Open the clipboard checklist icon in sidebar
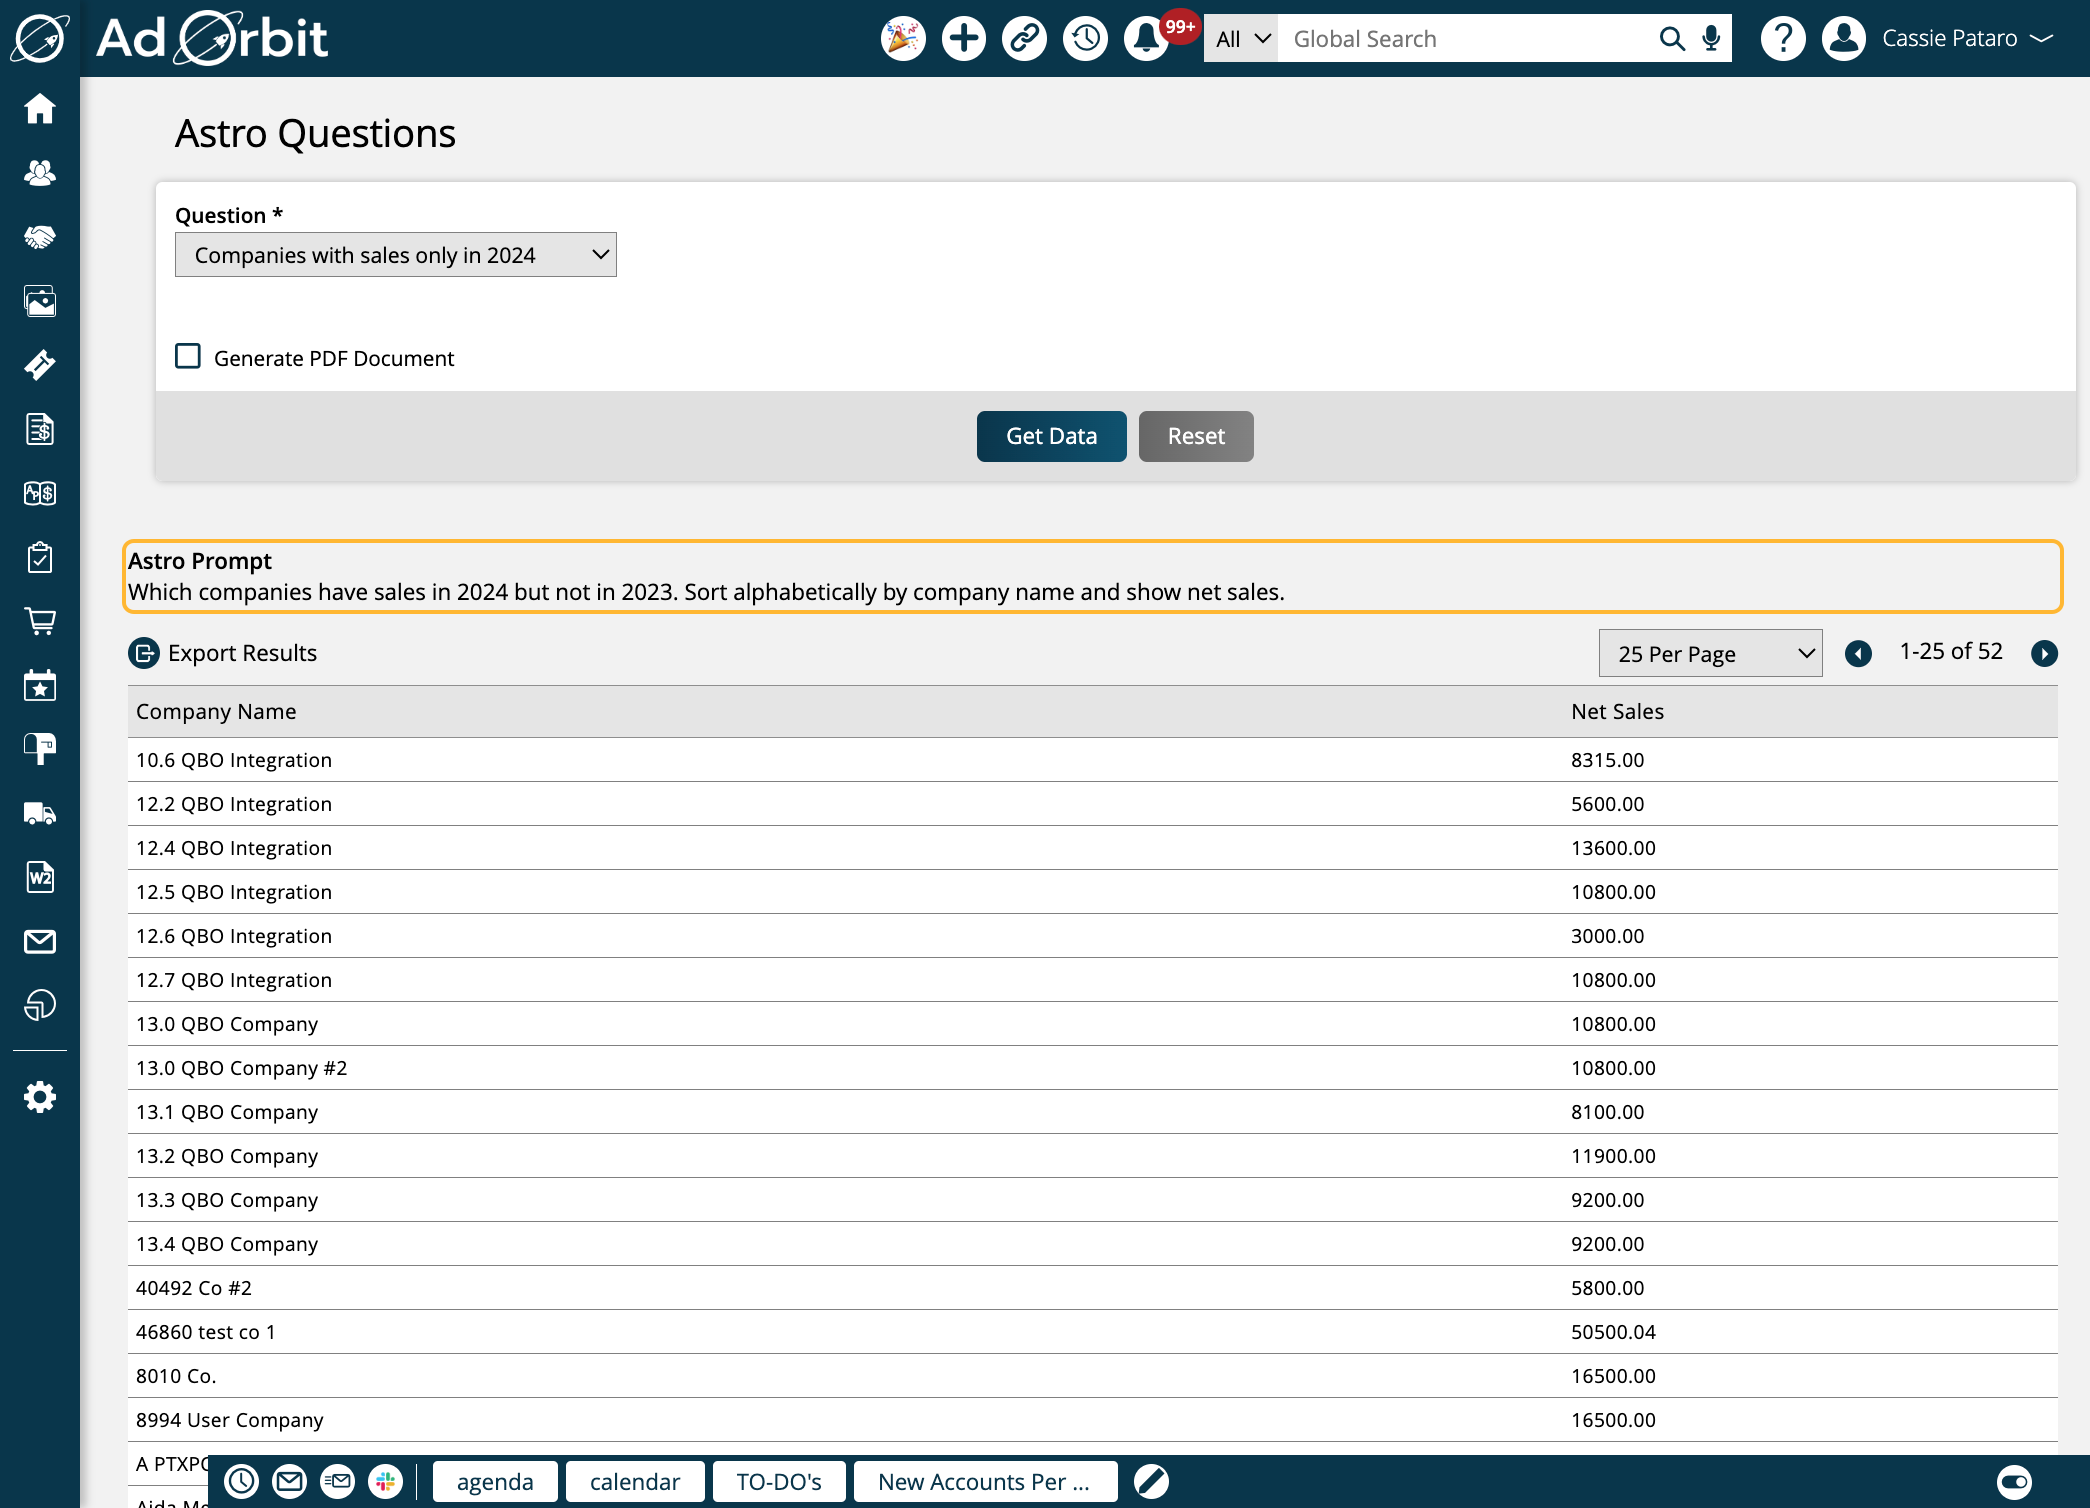This screenshot has width=2090, height=1508. (x=40, y=557)
